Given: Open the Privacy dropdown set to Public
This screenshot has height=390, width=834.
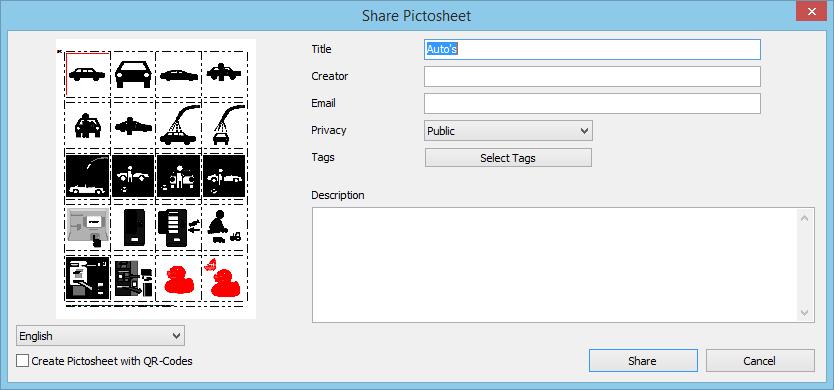Looking at the screenshot, I should point(508,131).
